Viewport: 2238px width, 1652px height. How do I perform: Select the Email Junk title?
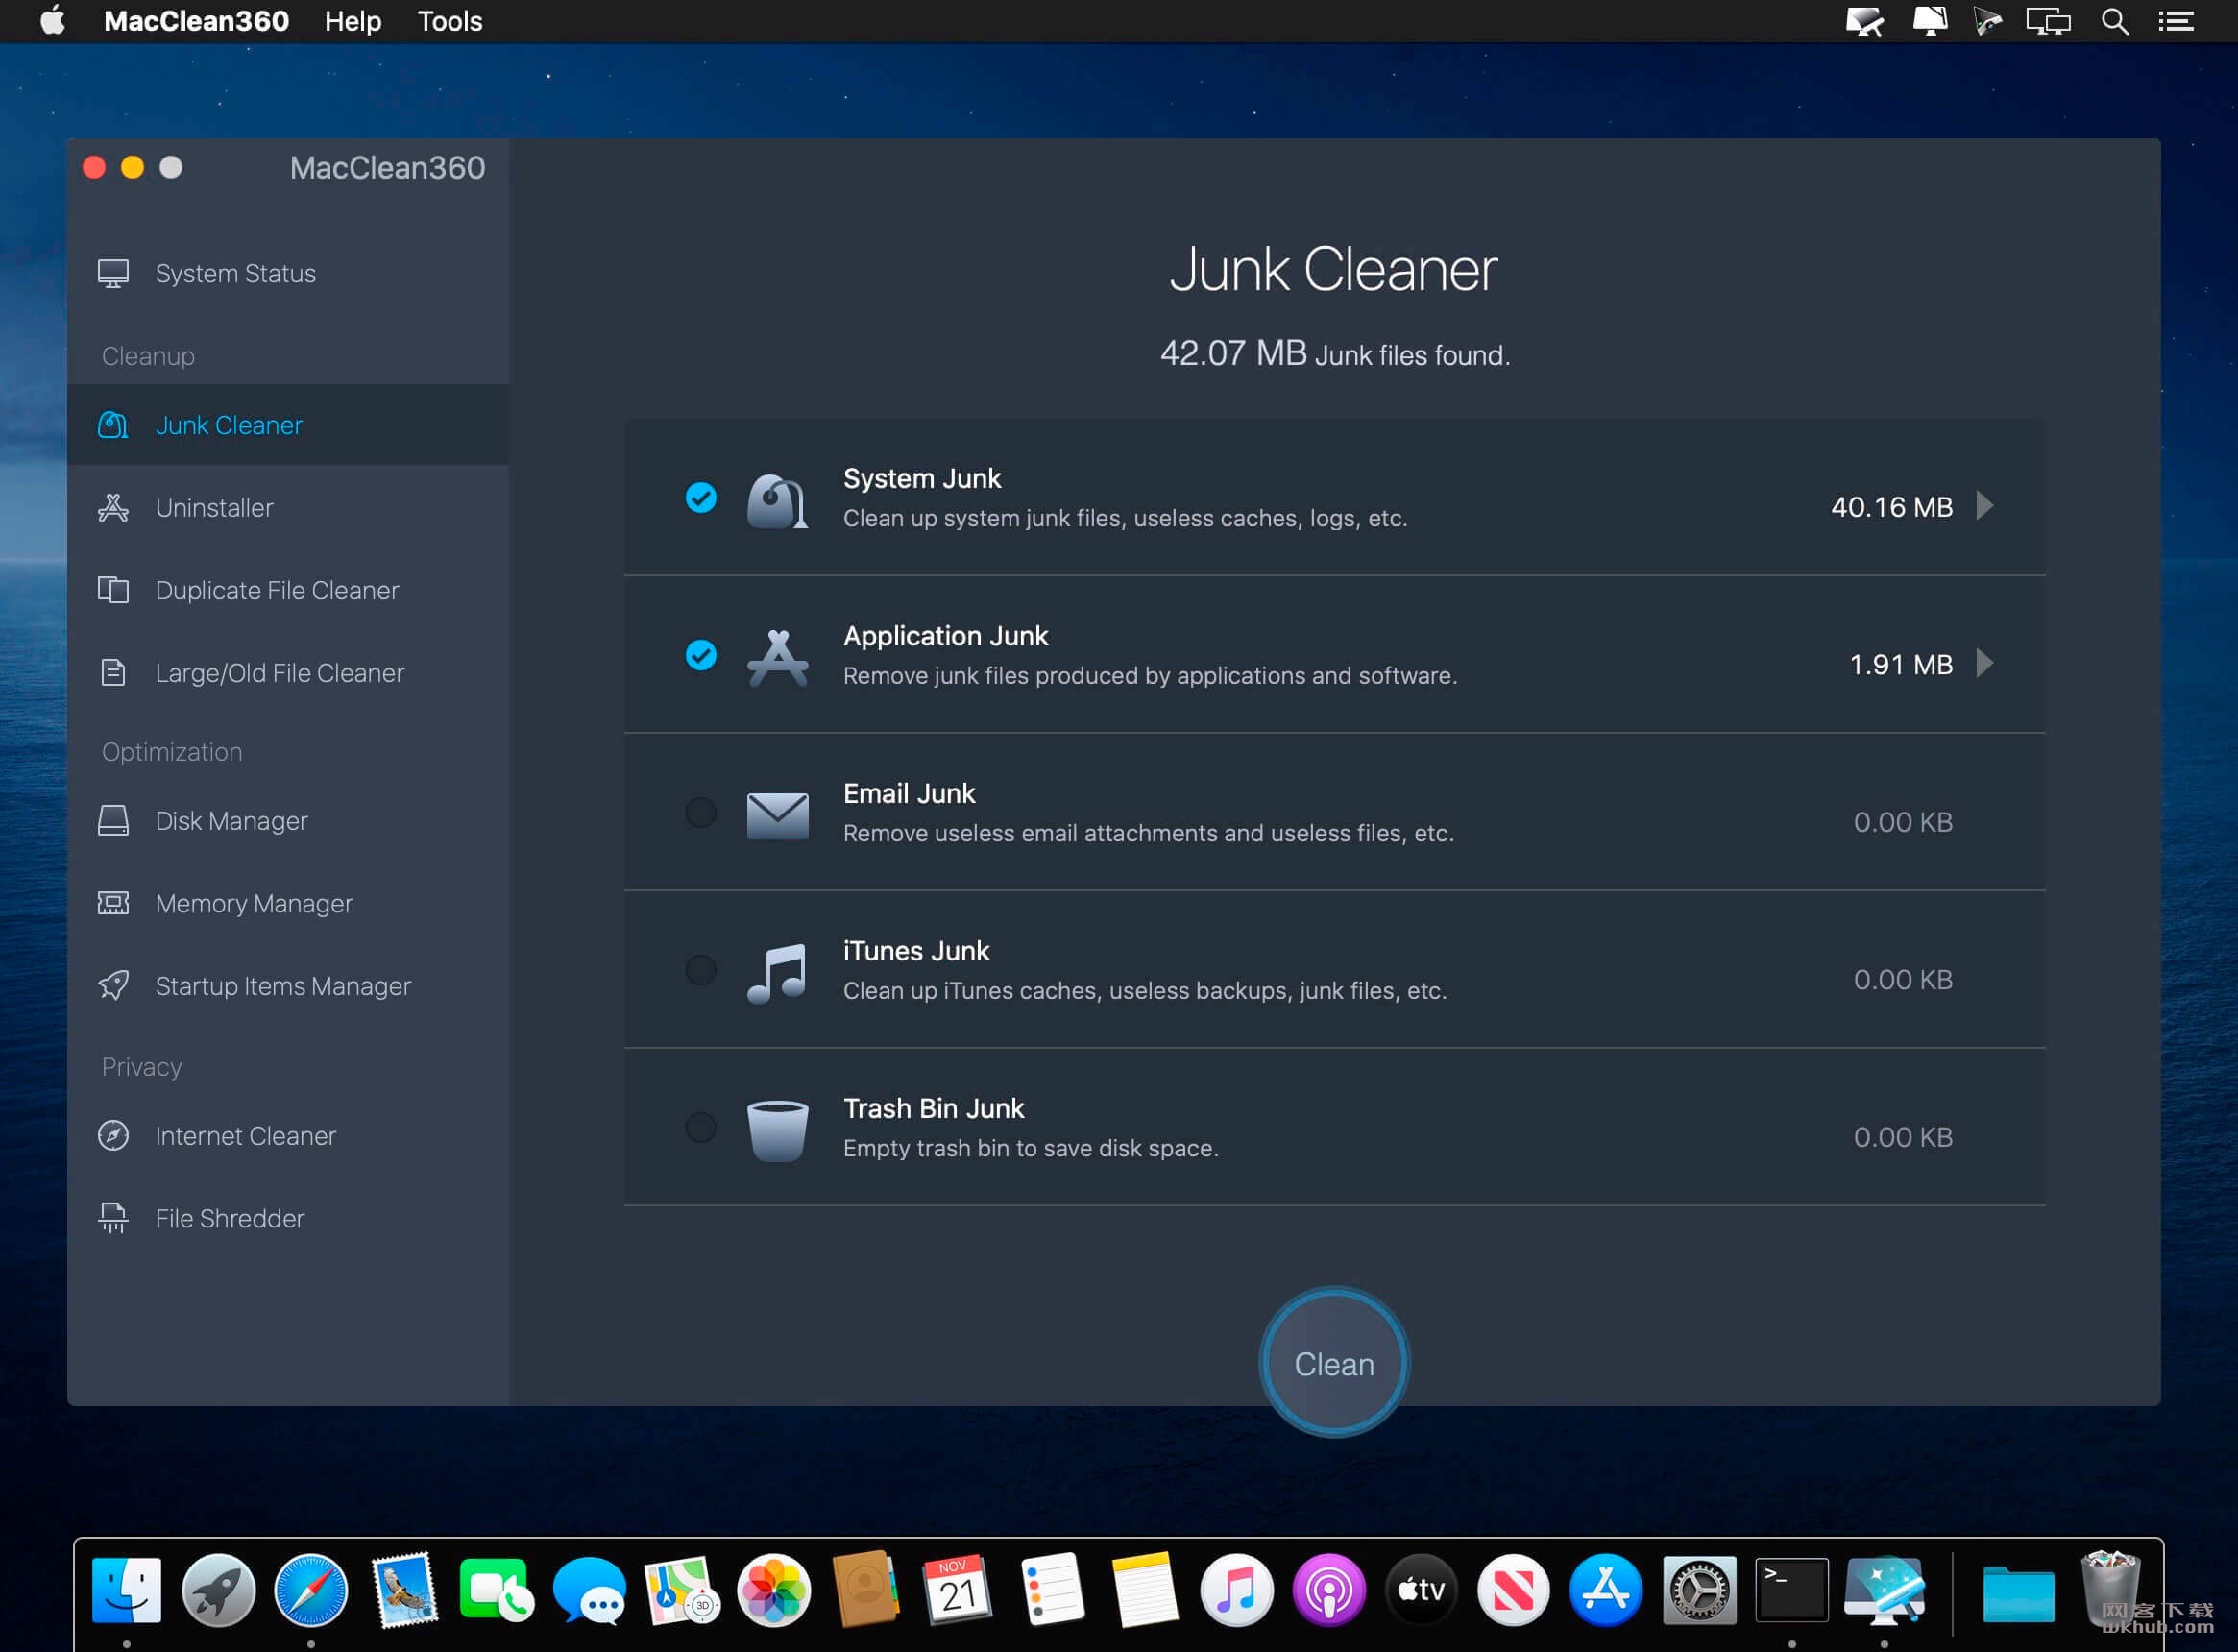pyautogui.click(x=909, y=793)
